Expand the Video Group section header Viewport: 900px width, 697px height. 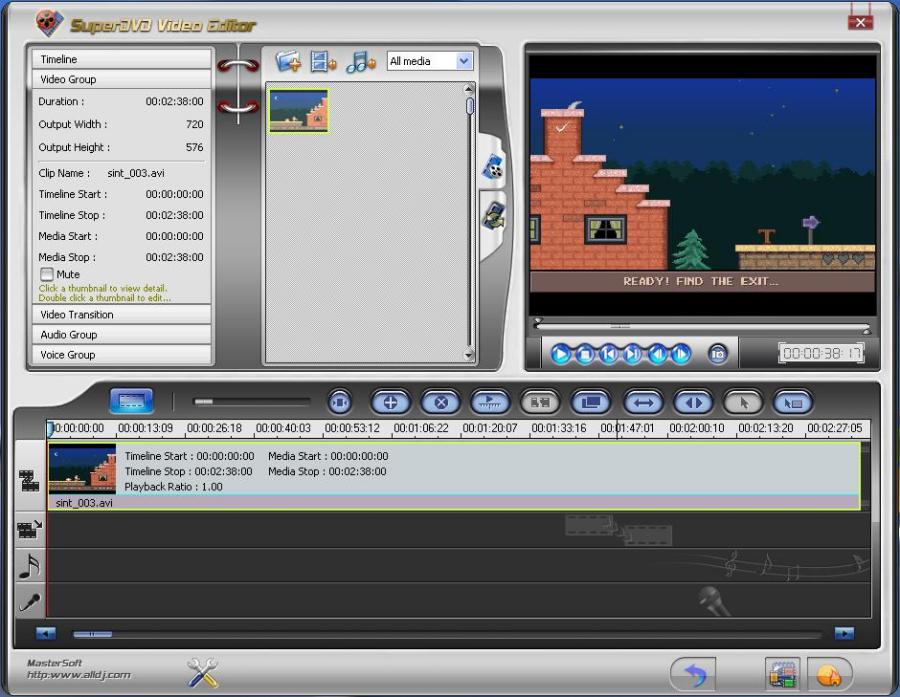[x=121, y=79]
